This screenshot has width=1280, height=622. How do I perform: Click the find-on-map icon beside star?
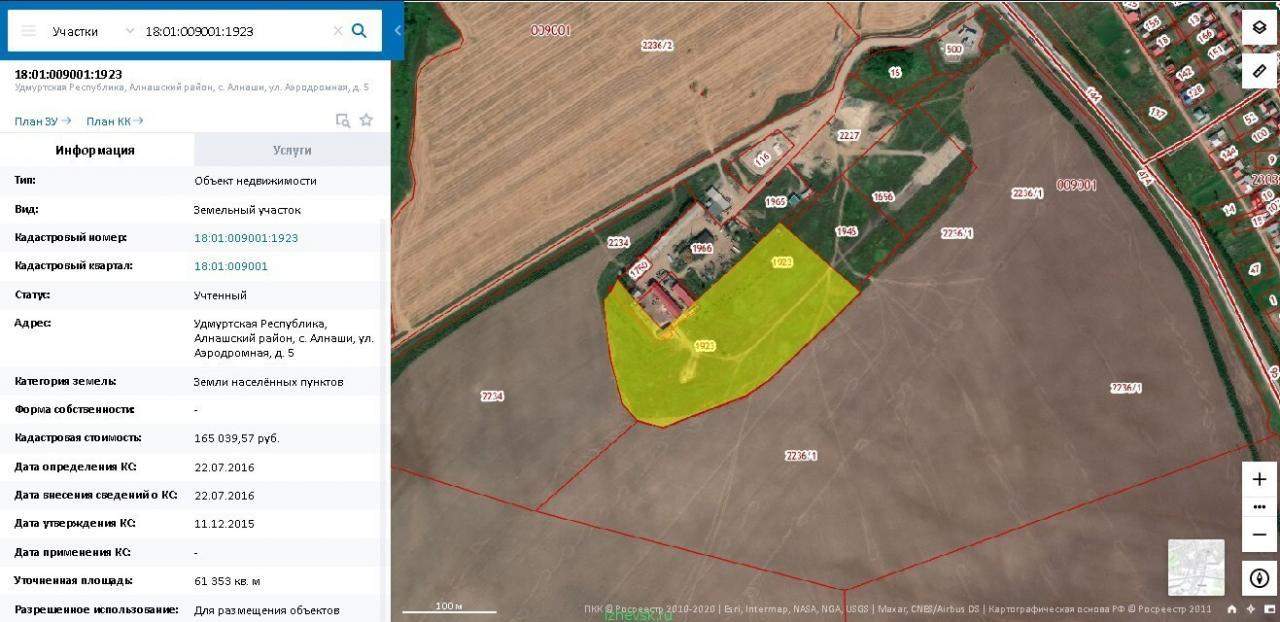pos(343,121)
